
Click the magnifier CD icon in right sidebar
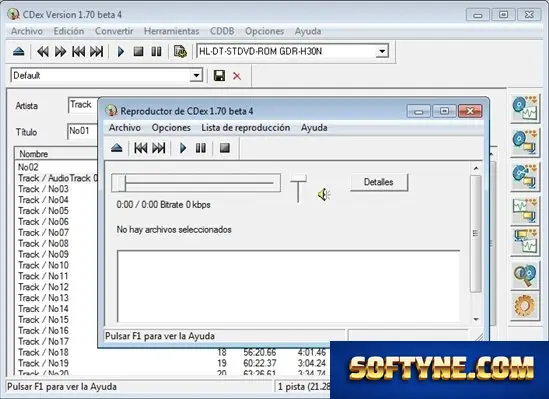point(524,275)
